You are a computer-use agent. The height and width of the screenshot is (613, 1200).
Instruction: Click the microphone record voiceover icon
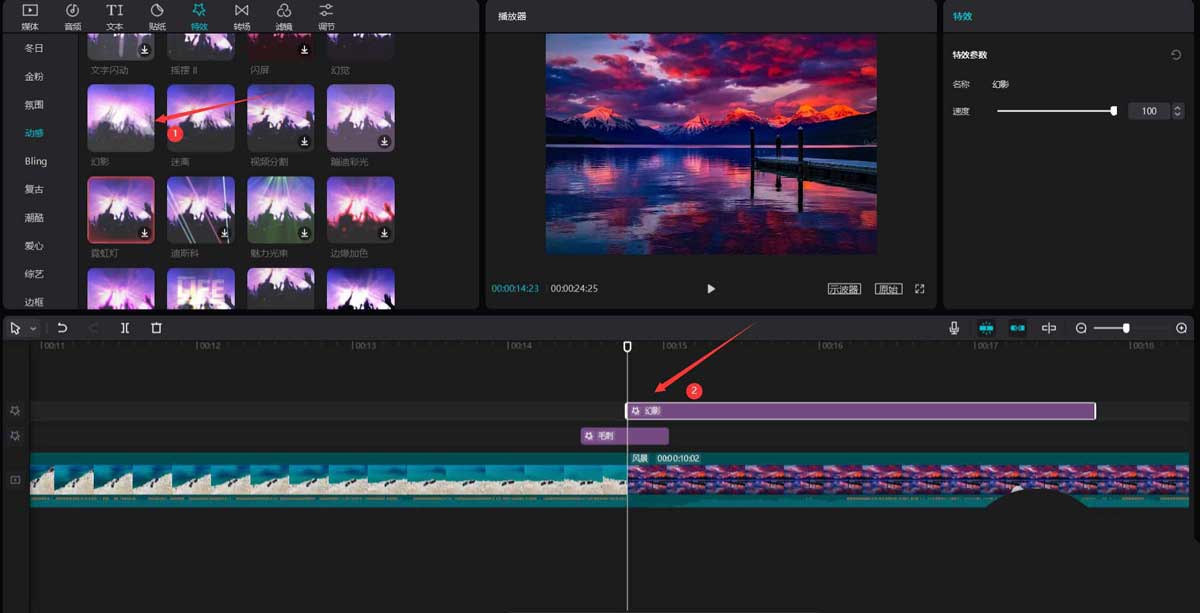point(955,328)
